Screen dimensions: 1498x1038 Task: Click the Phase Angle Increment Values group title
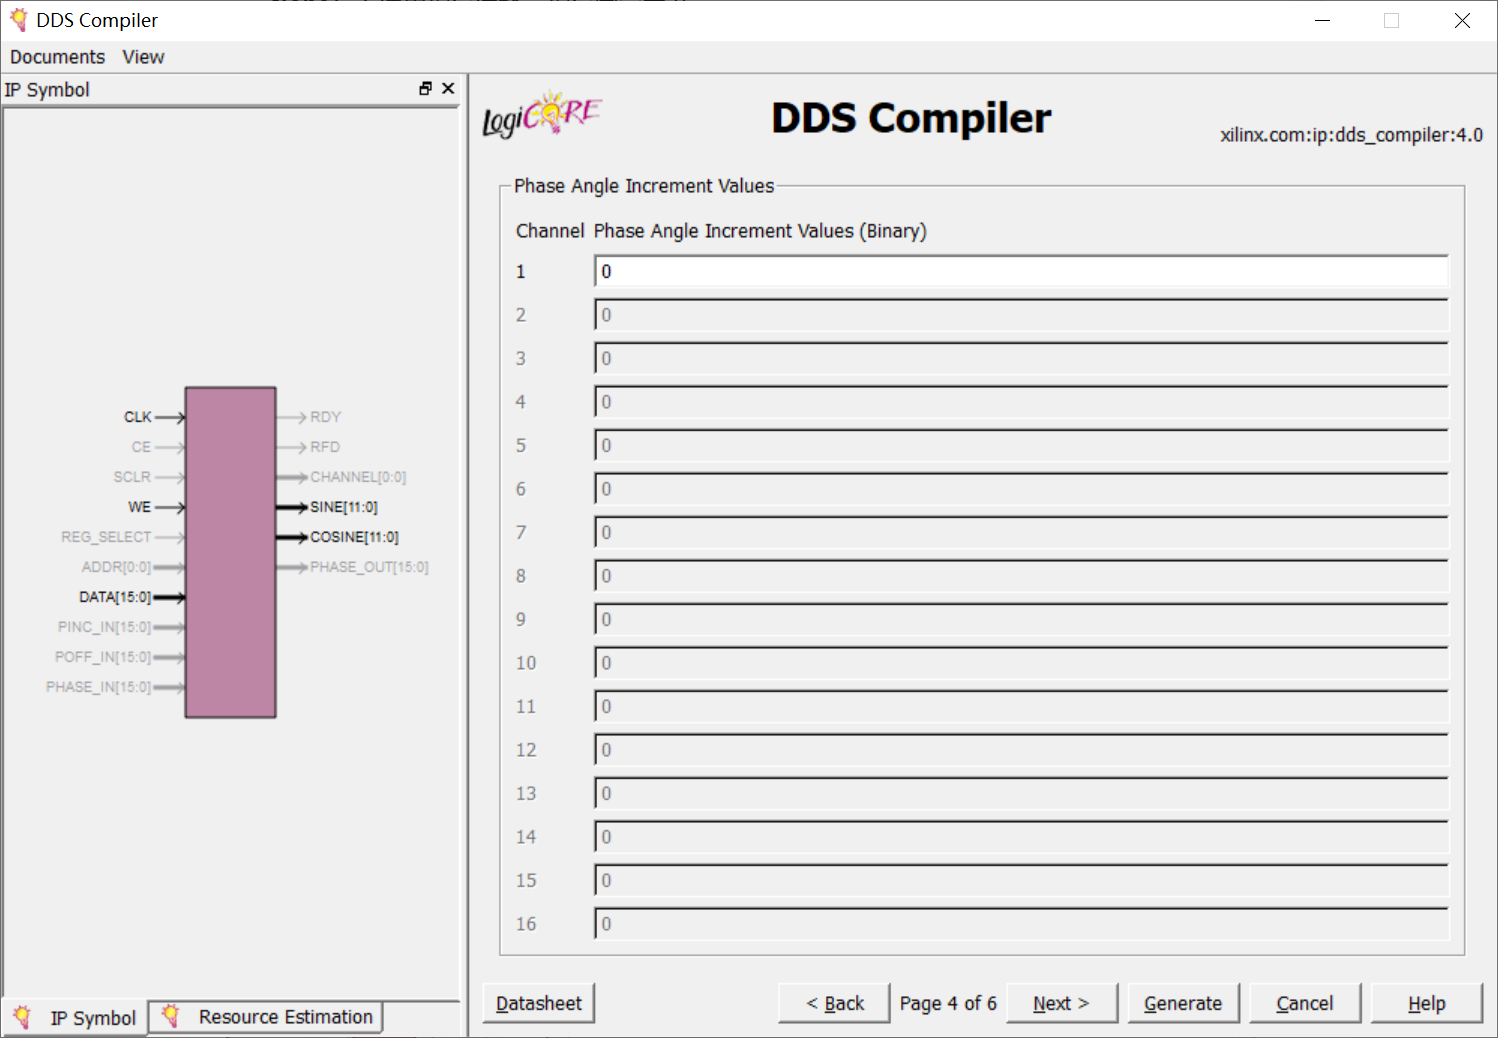tap(644, 186)
